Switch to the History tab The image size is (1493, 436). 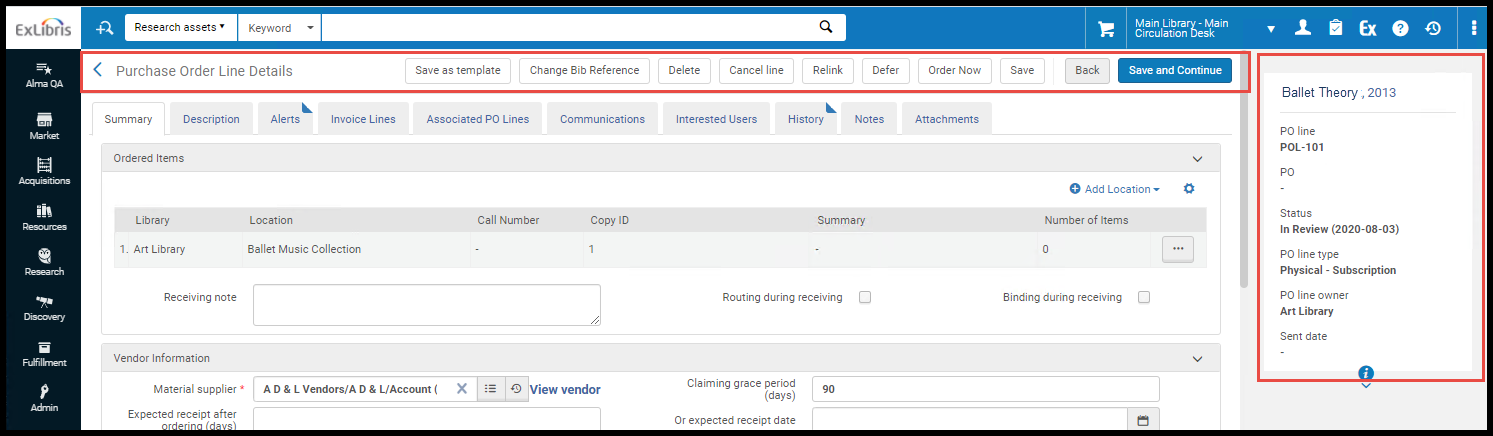tap(805, 119)
